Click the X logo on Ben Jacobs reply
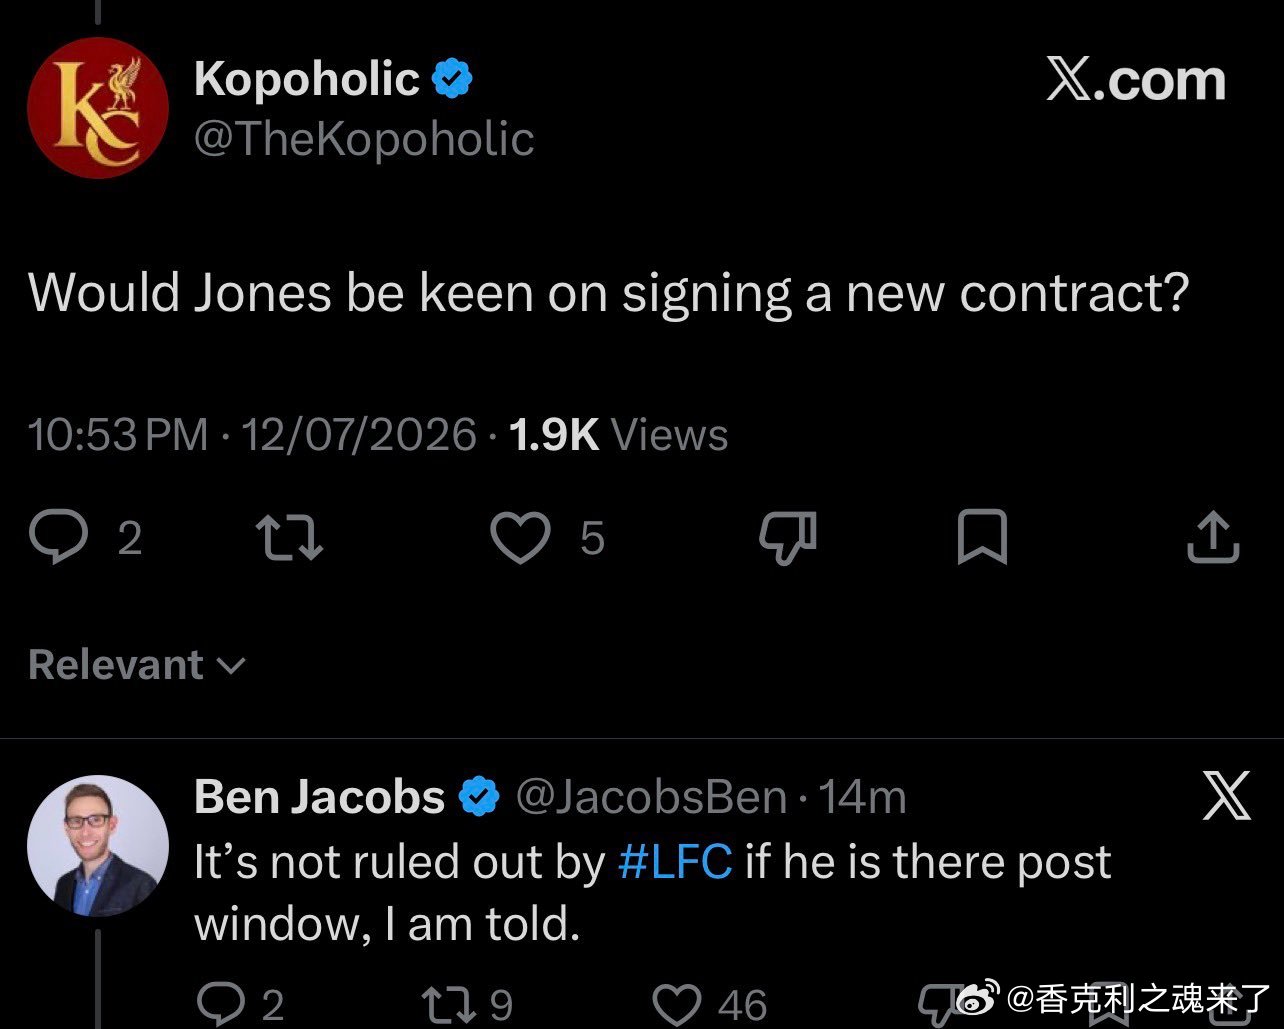This screenshot has width=1284, height=1029. coord(1226,796)
